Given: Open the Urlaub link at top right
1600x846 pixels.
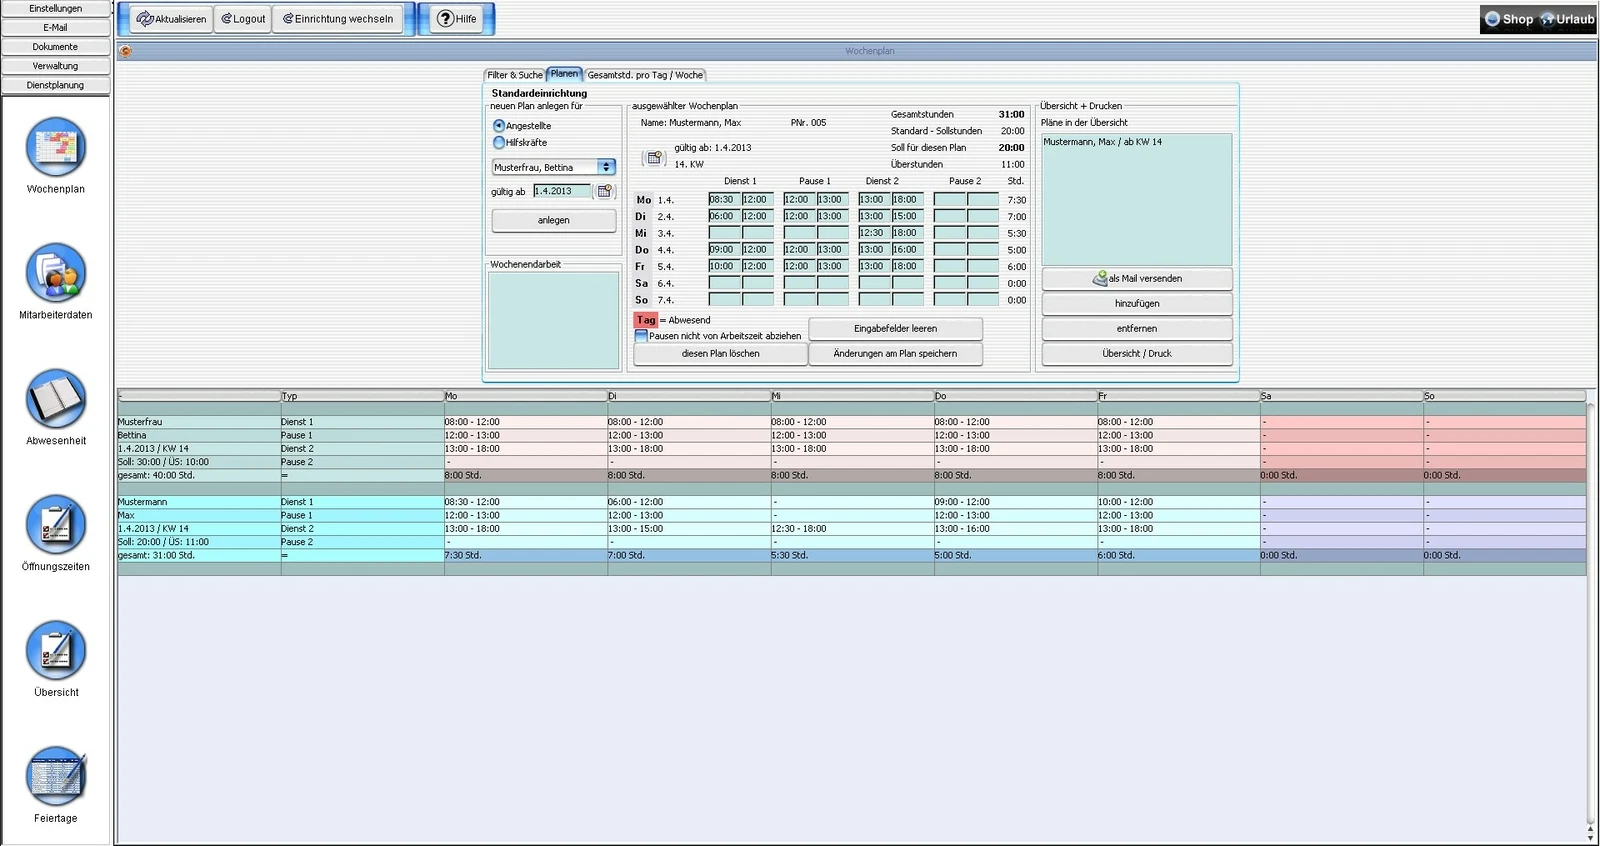Looking at the screenshot, I should [1567, 19].
